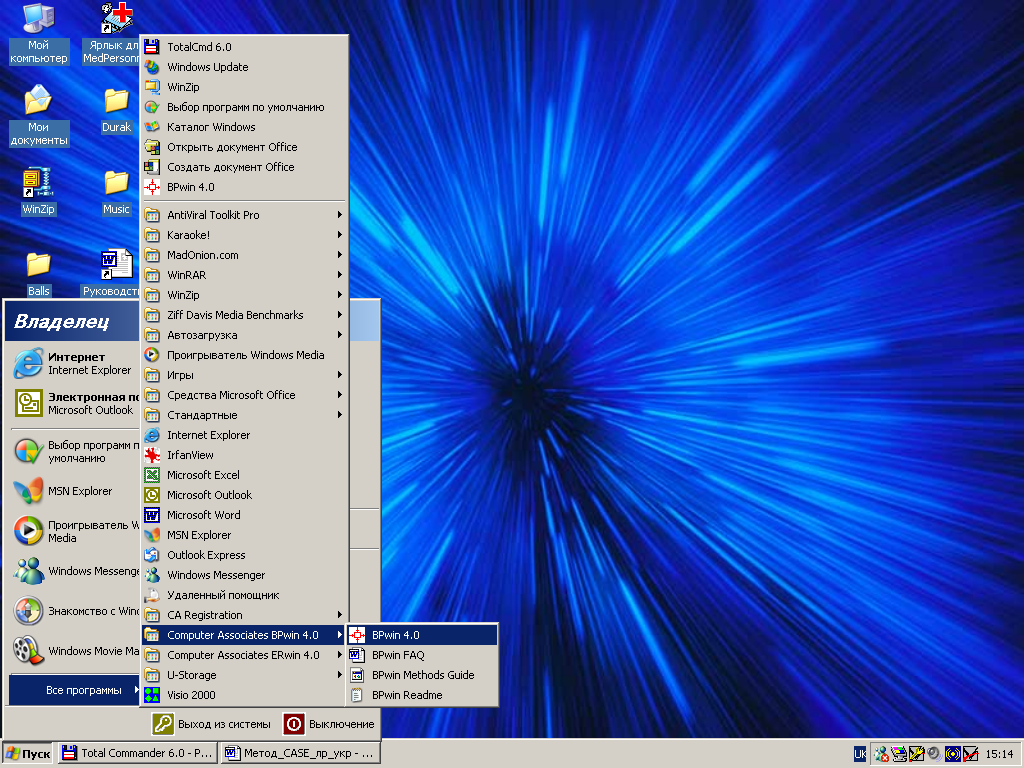Open Windows Messenger in Start menu left pane
The width and height of the screenshot is (1024, 768).
click(x=76, y=571)
